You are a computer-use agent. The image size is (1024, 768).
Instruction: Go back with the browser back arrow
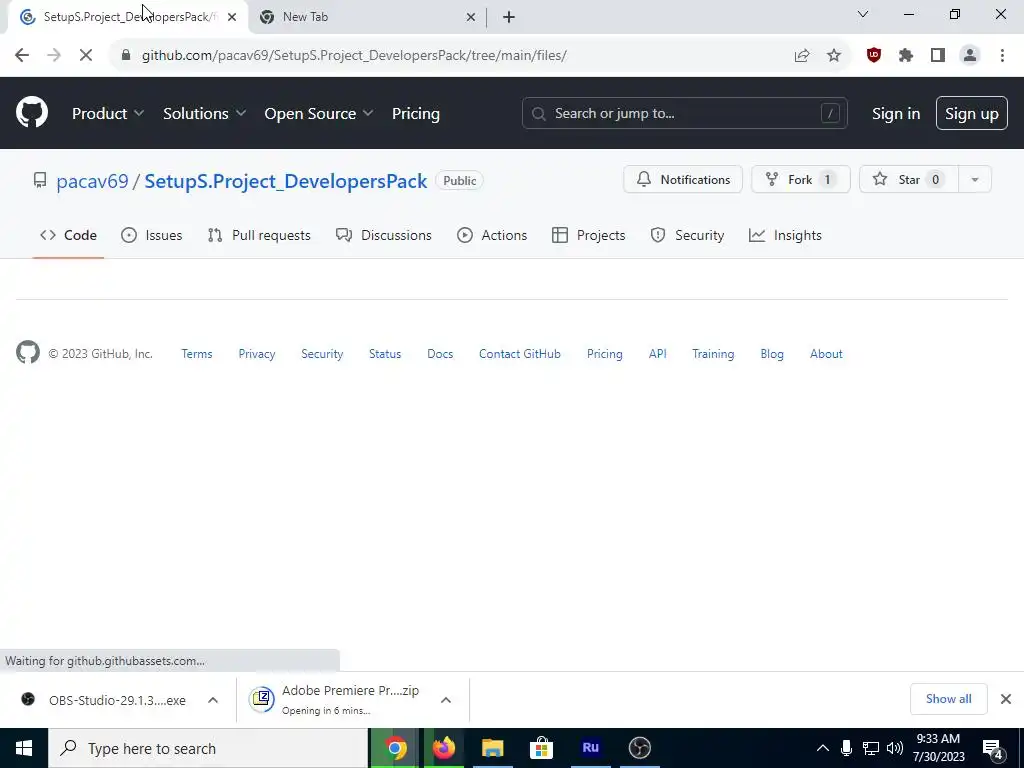(22, 56)
